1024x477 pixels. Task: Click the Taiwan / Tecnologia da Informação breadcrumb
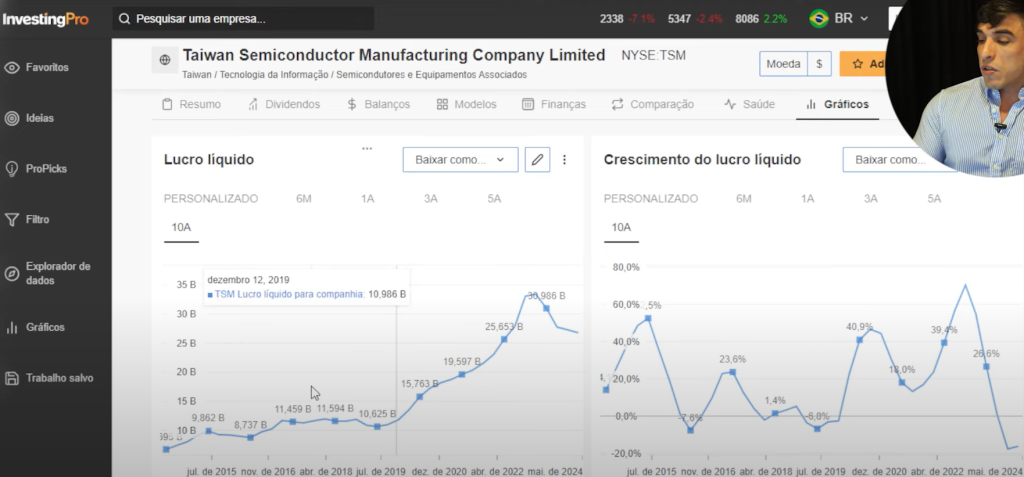click(355, 75)
